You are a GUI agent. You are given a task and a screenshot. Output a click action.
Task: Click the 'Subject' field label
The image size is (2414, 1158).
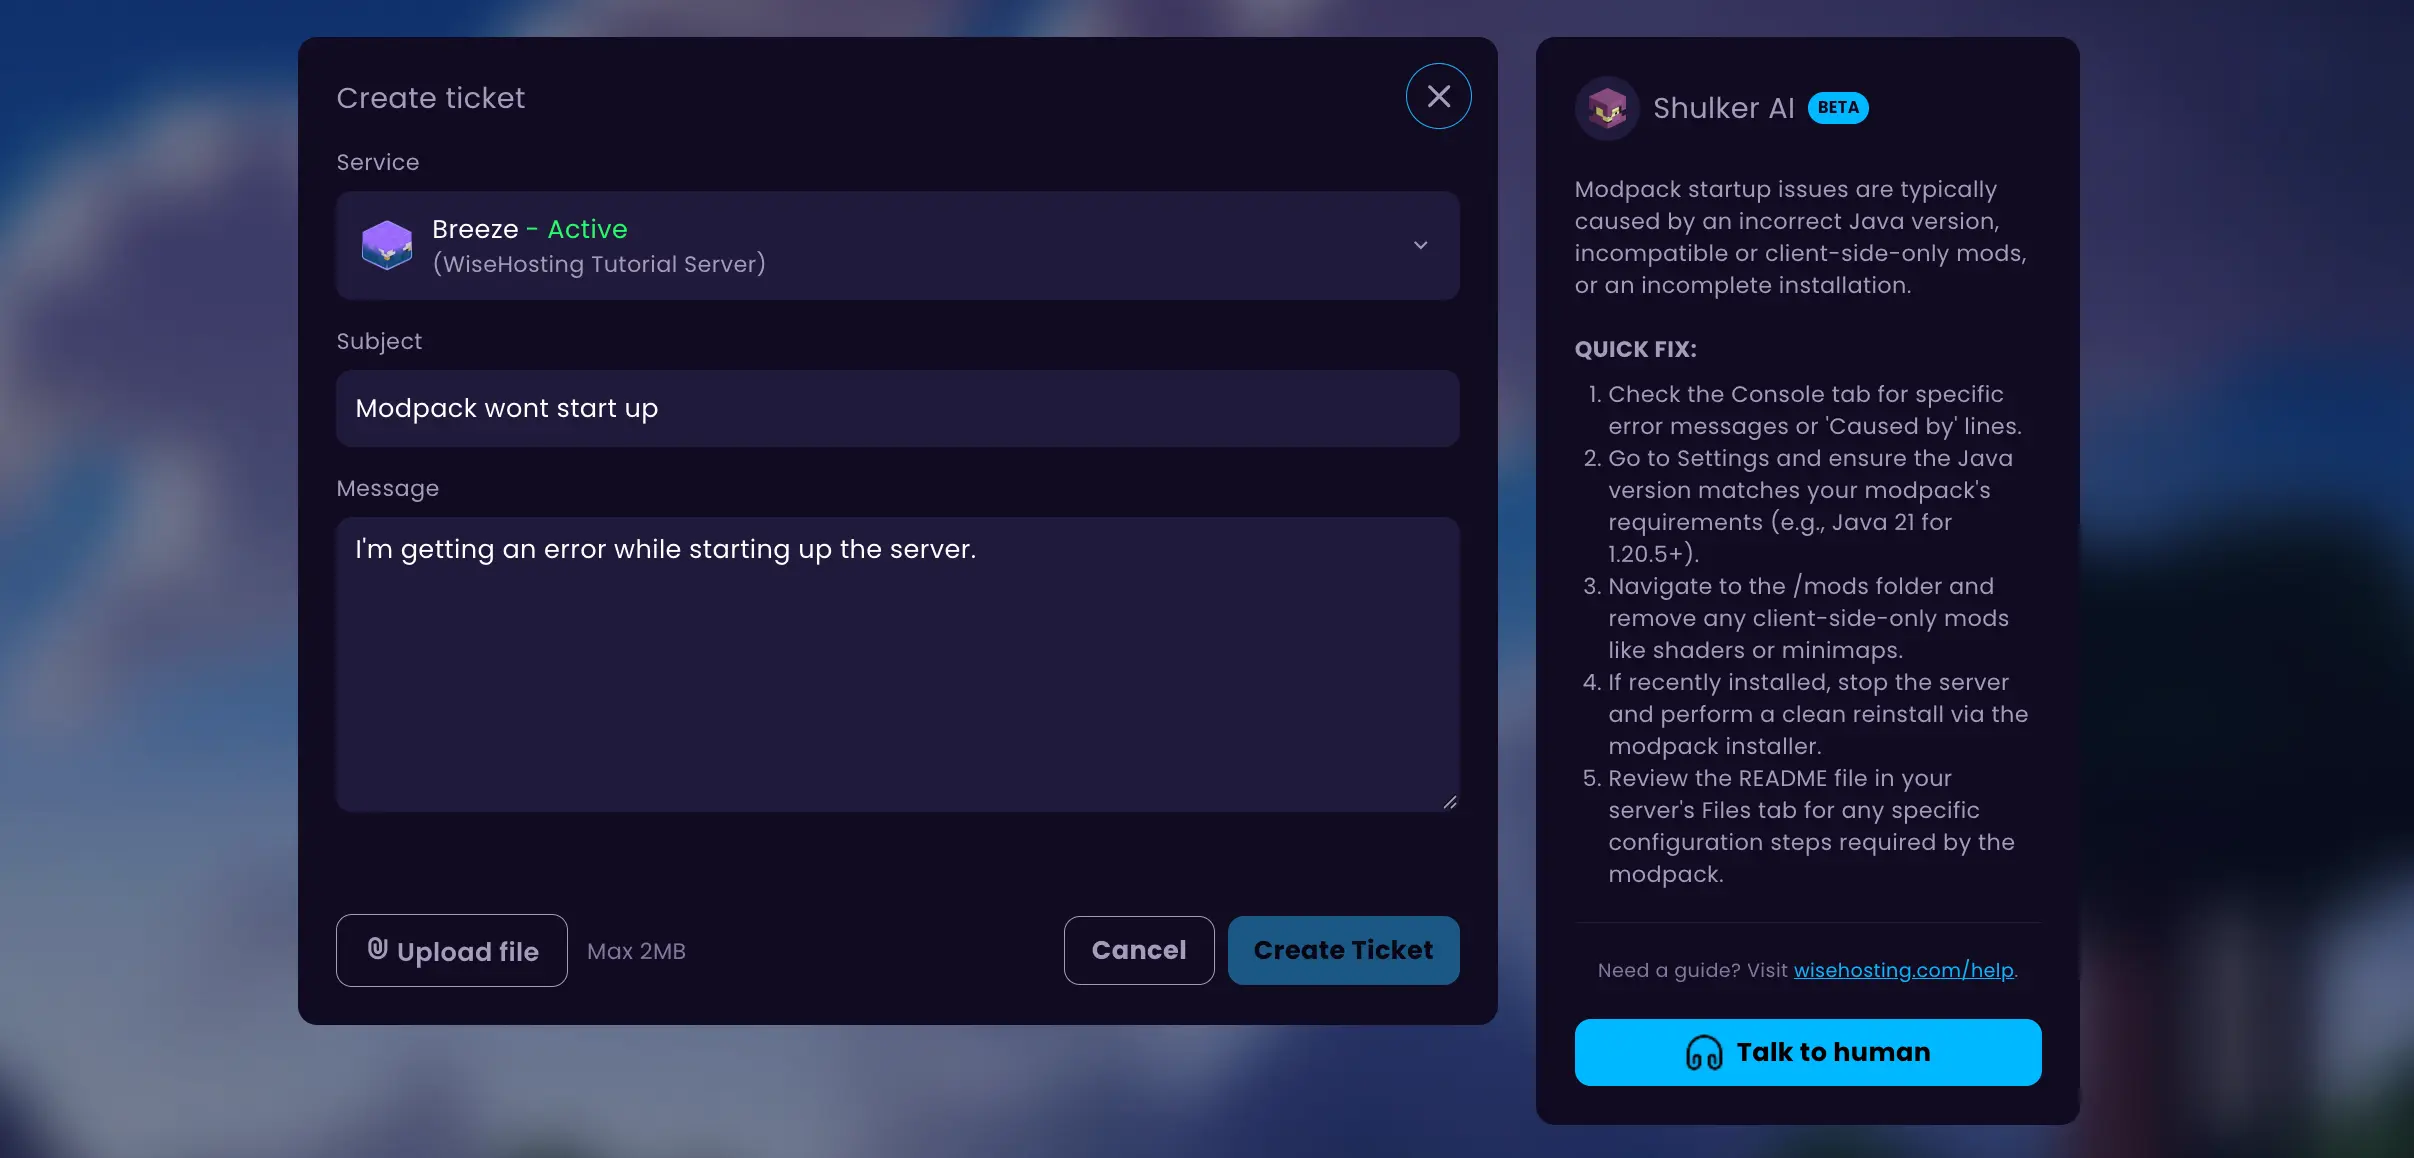click(379, 341)
